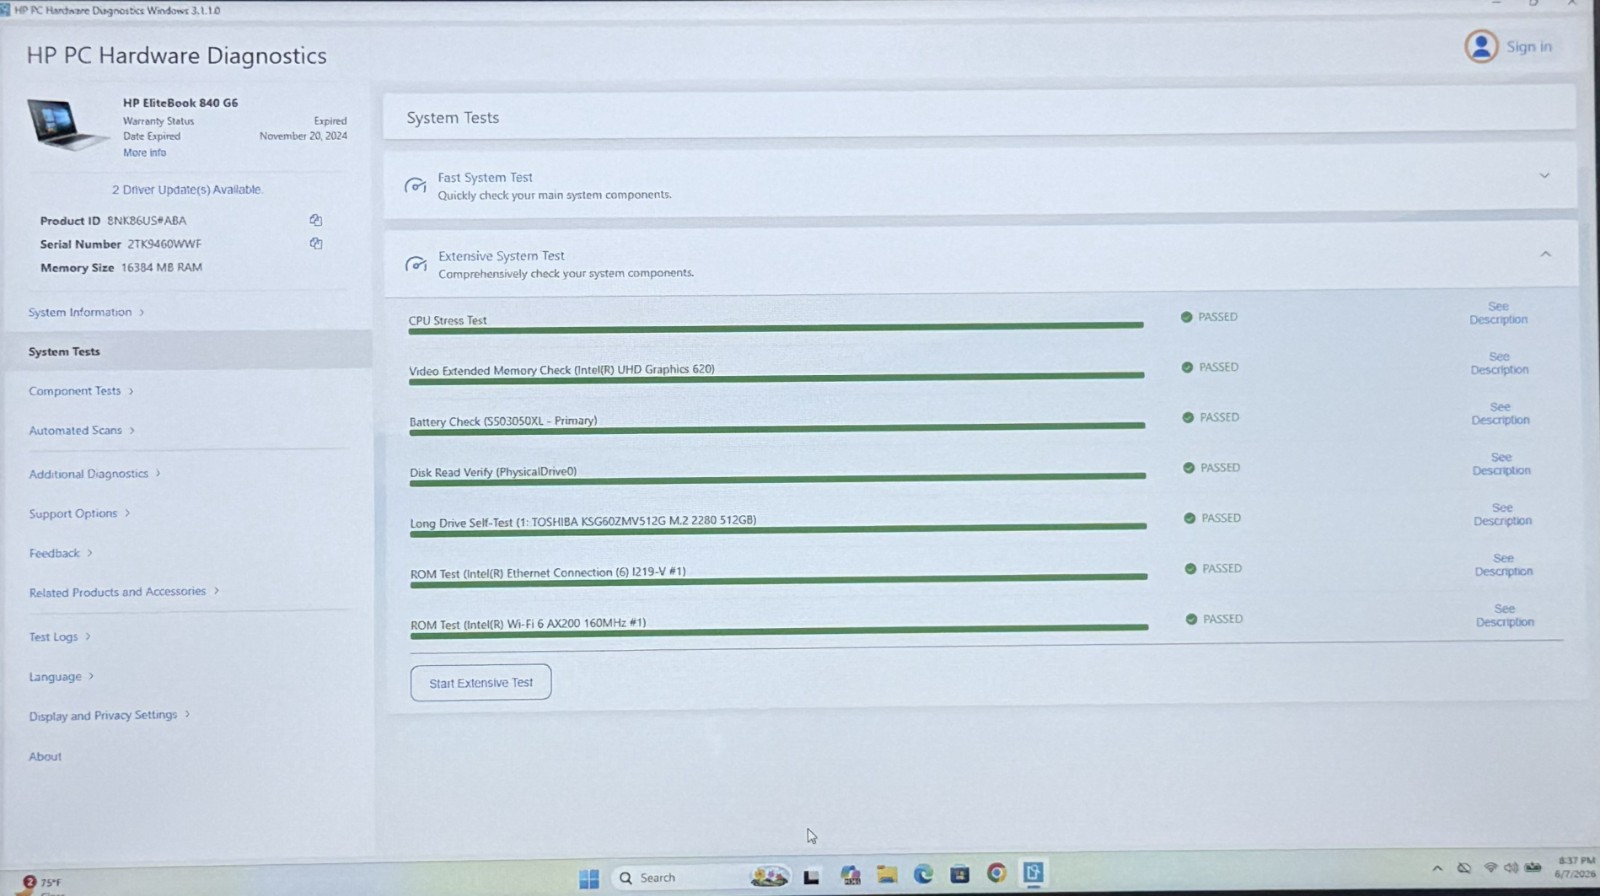This screenshot has height=896, width=1600.
Task: Open the More info warranty link
Action: 145,153
